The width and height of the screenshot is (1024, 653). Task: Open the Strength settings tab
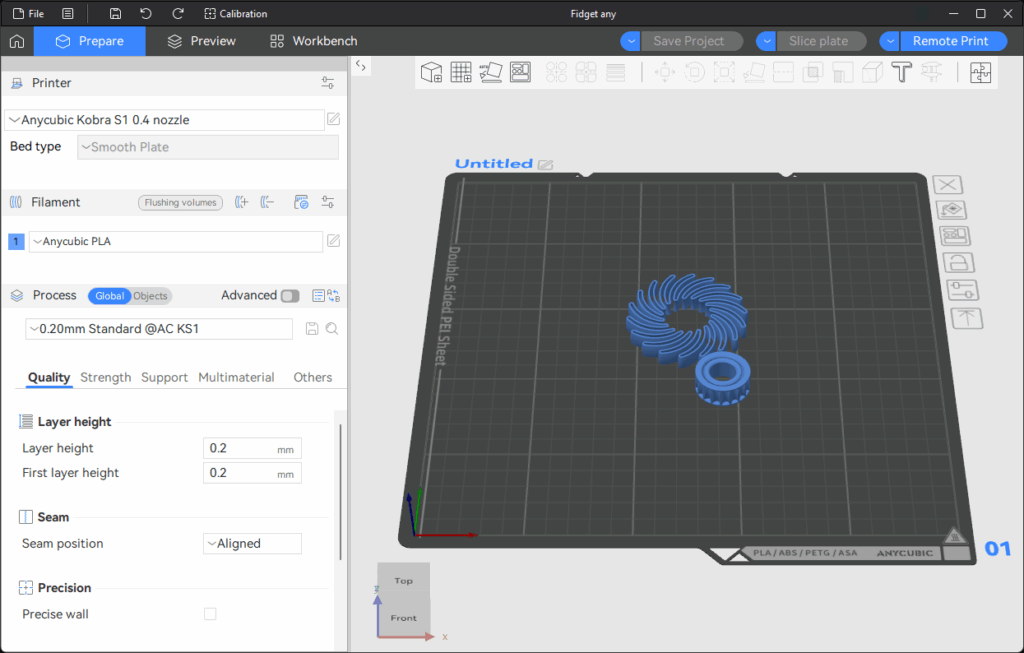click(x=105, y=377)
